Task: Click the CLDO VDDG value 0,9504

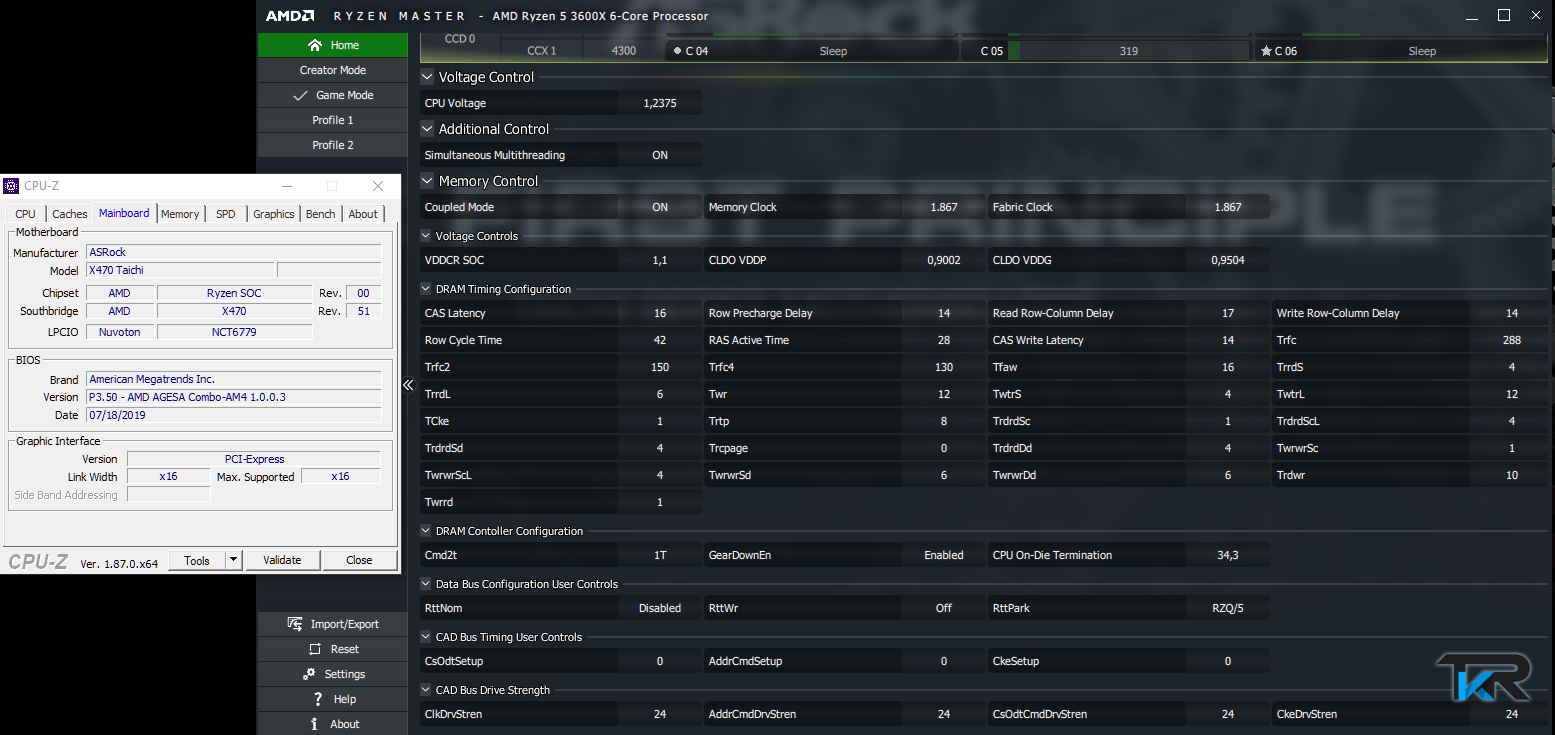Action: [1228, 260]
